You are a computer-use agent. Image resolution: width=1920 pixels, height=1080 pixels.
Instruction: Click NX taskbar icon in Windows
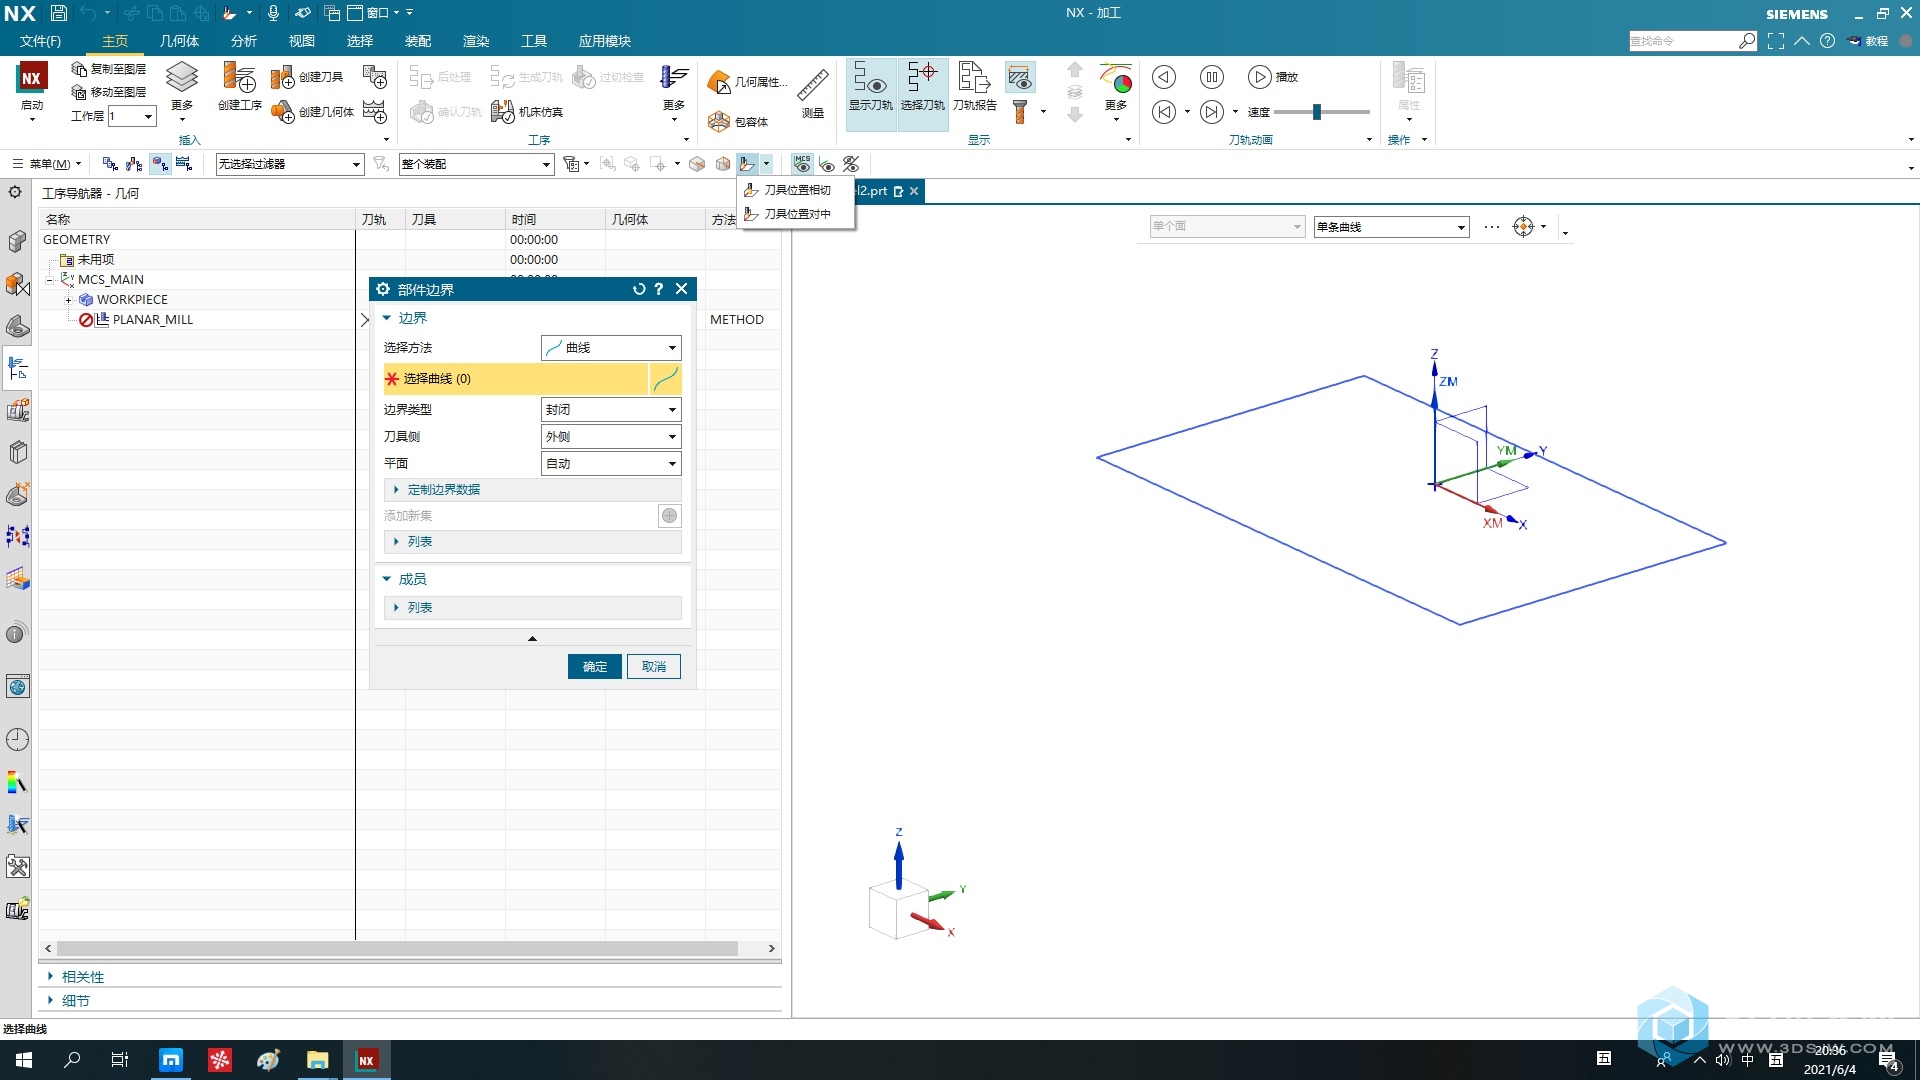pos(368,1059)
